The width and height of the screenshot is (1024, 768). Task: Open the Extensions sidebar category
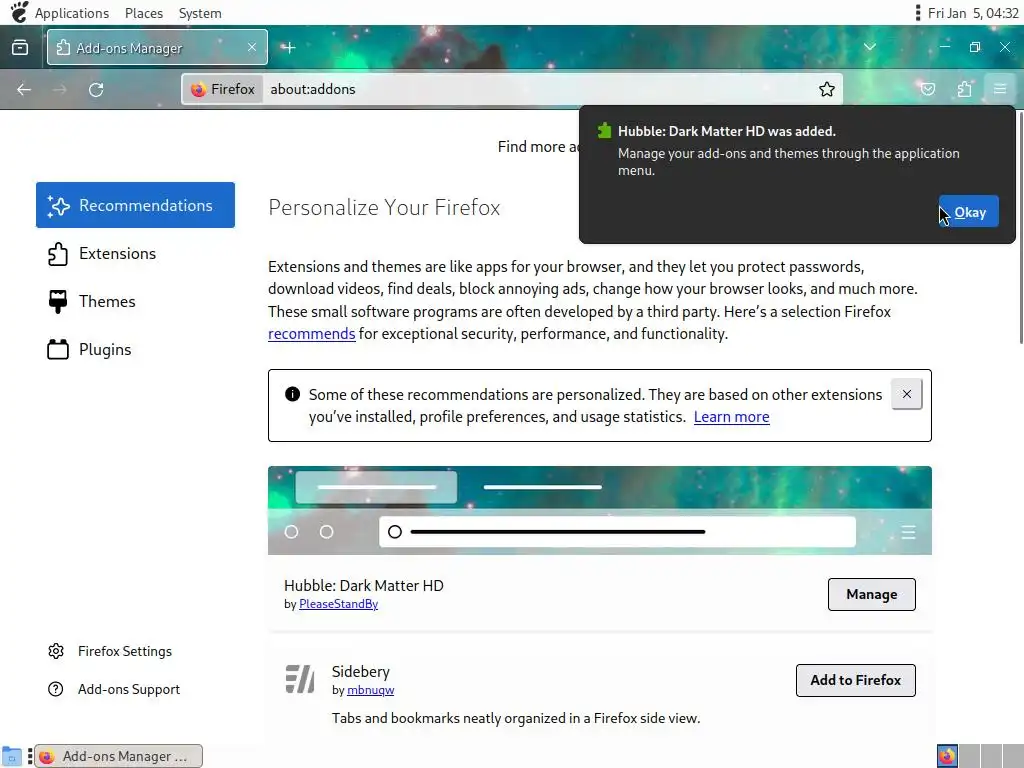coord(135,253)
